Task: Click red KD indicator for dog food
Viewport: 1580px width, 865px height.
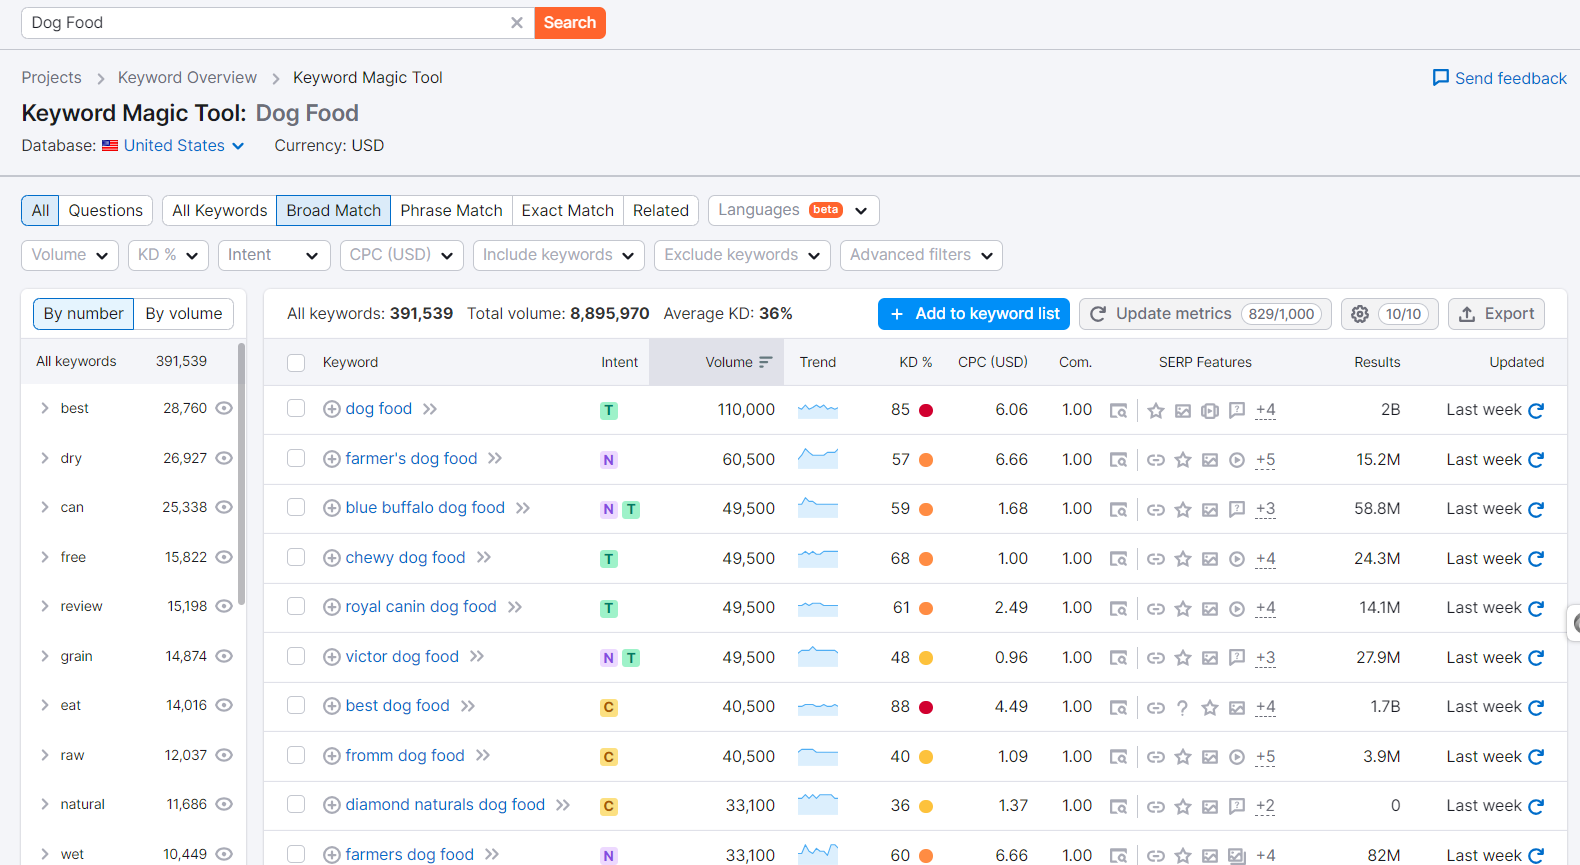Action: (926, 410)
